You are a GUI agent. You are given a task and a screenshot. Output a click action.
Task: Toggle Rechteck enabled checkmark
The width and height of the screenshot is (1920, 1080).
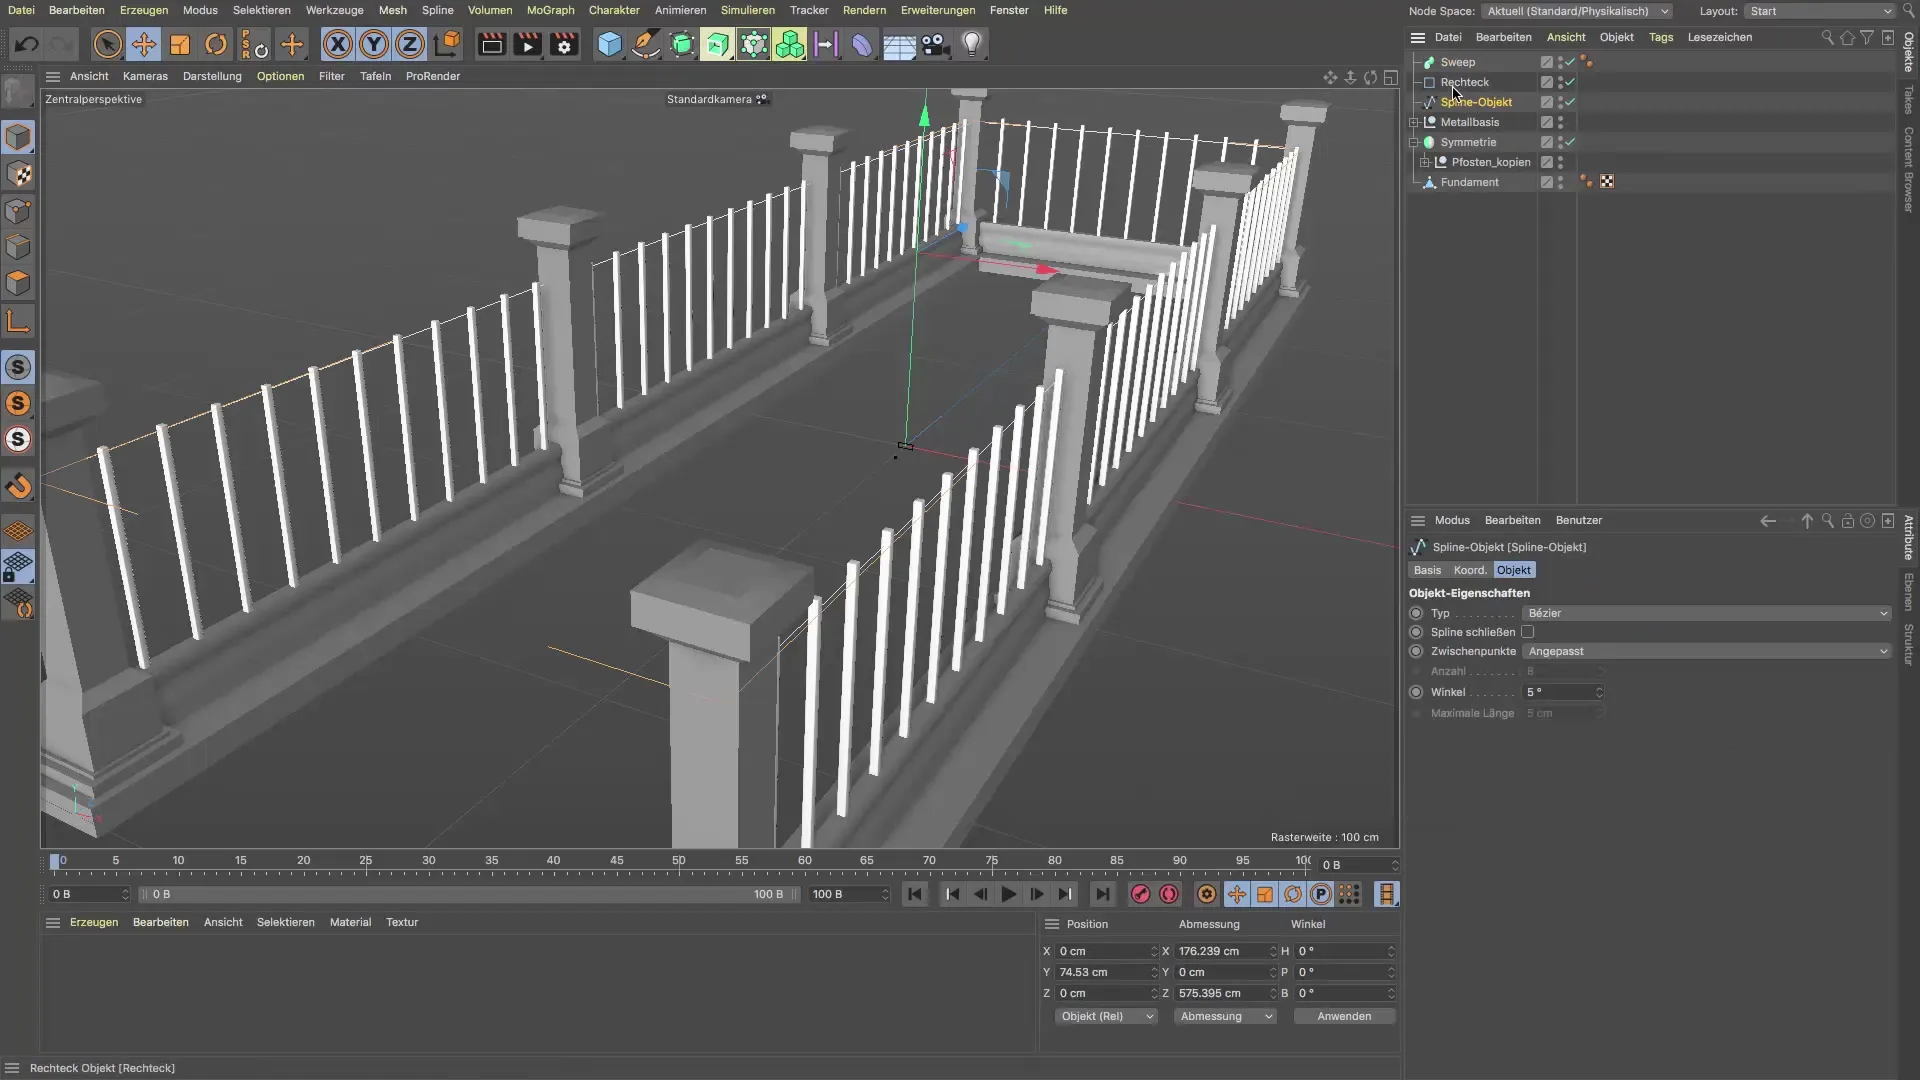[x=1571, y=82]
